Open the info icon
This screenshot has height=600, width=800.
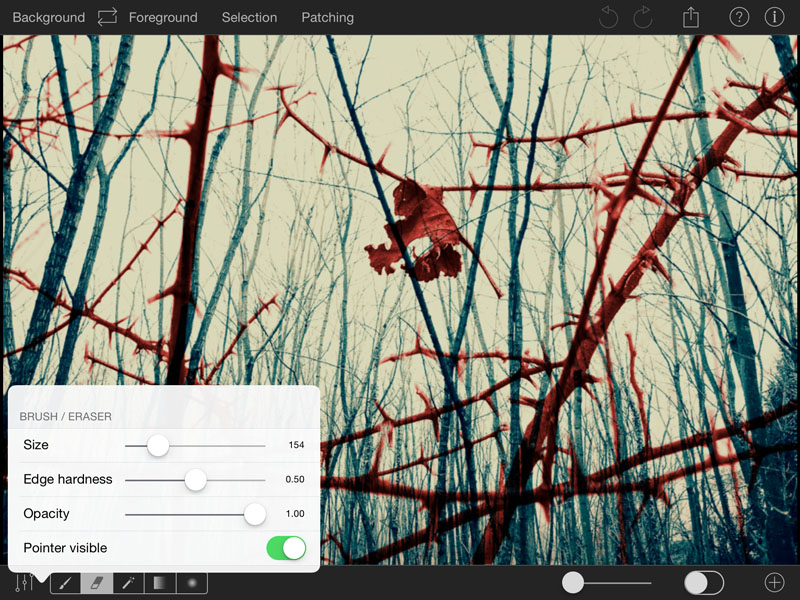click(774, 17)
